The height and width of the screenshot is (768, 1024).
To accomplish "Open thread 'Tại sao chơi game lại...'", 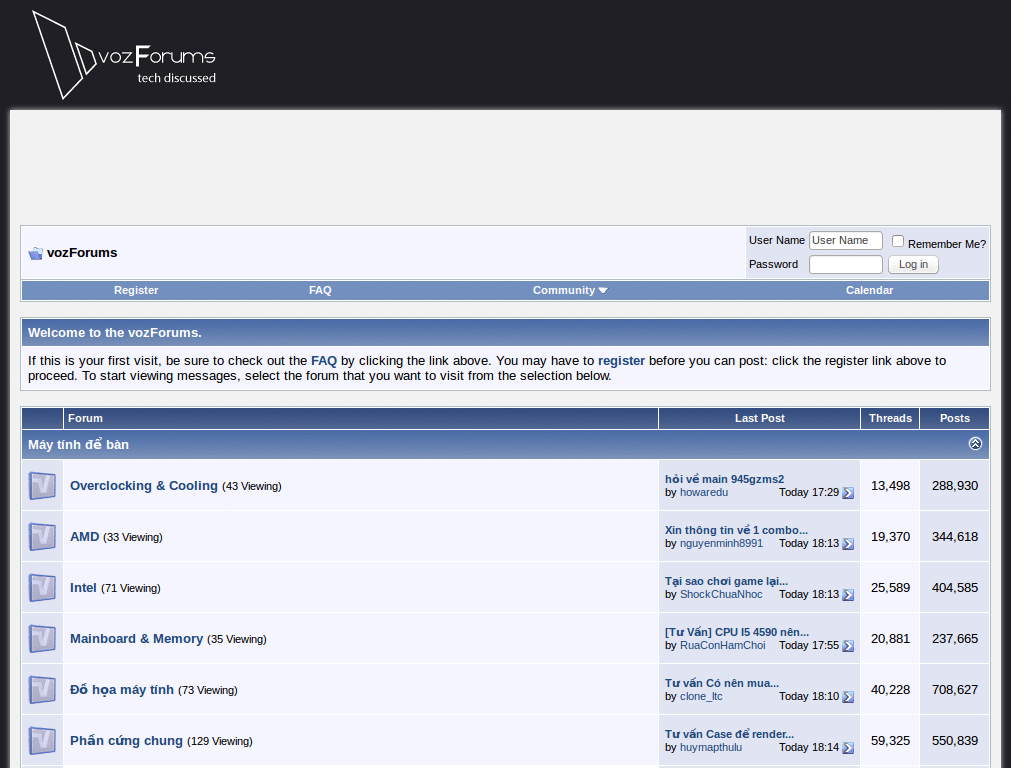I will (726, 581).
